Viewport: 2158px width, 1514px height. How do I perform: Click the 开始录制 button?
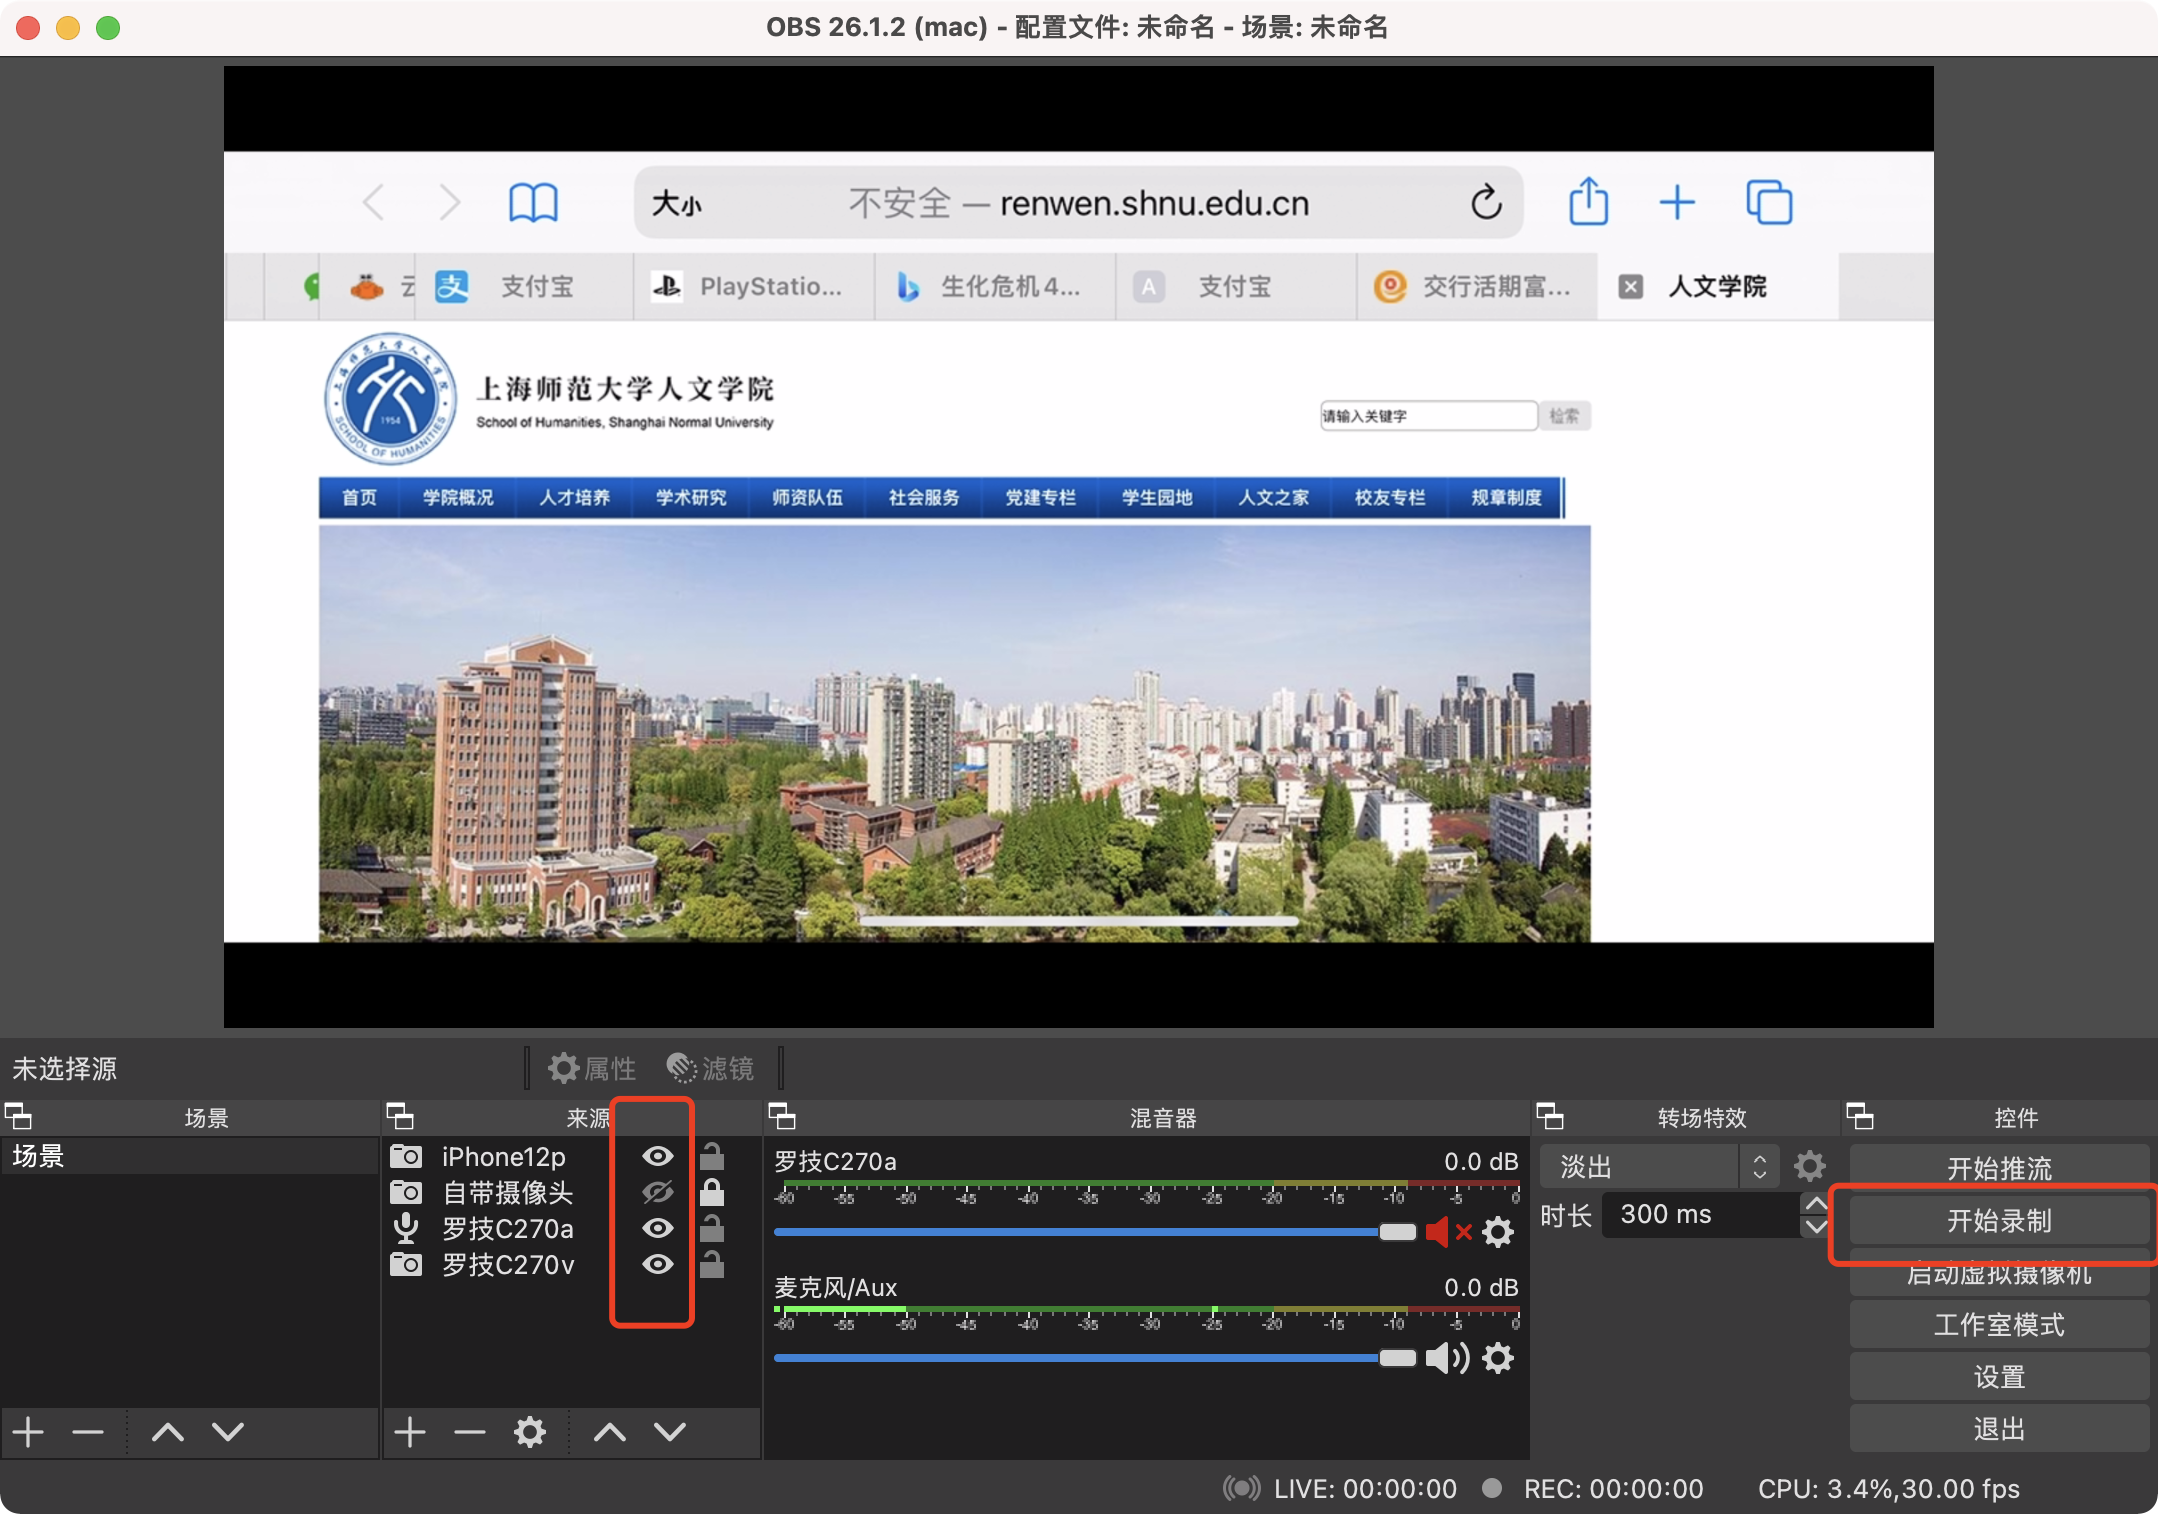(x=1998, y=1220)
